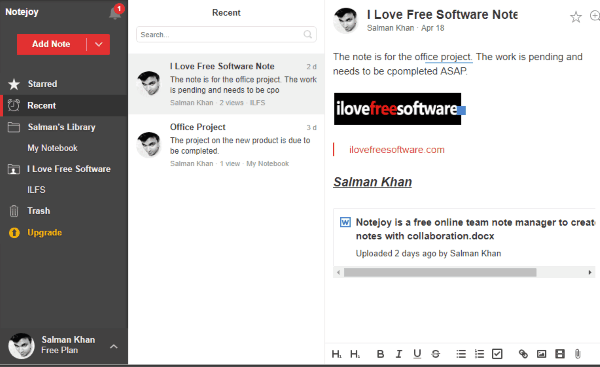Click the horizontal scrollbar under attachment
The width and height of the screenshot is (600, 367).
440,272
